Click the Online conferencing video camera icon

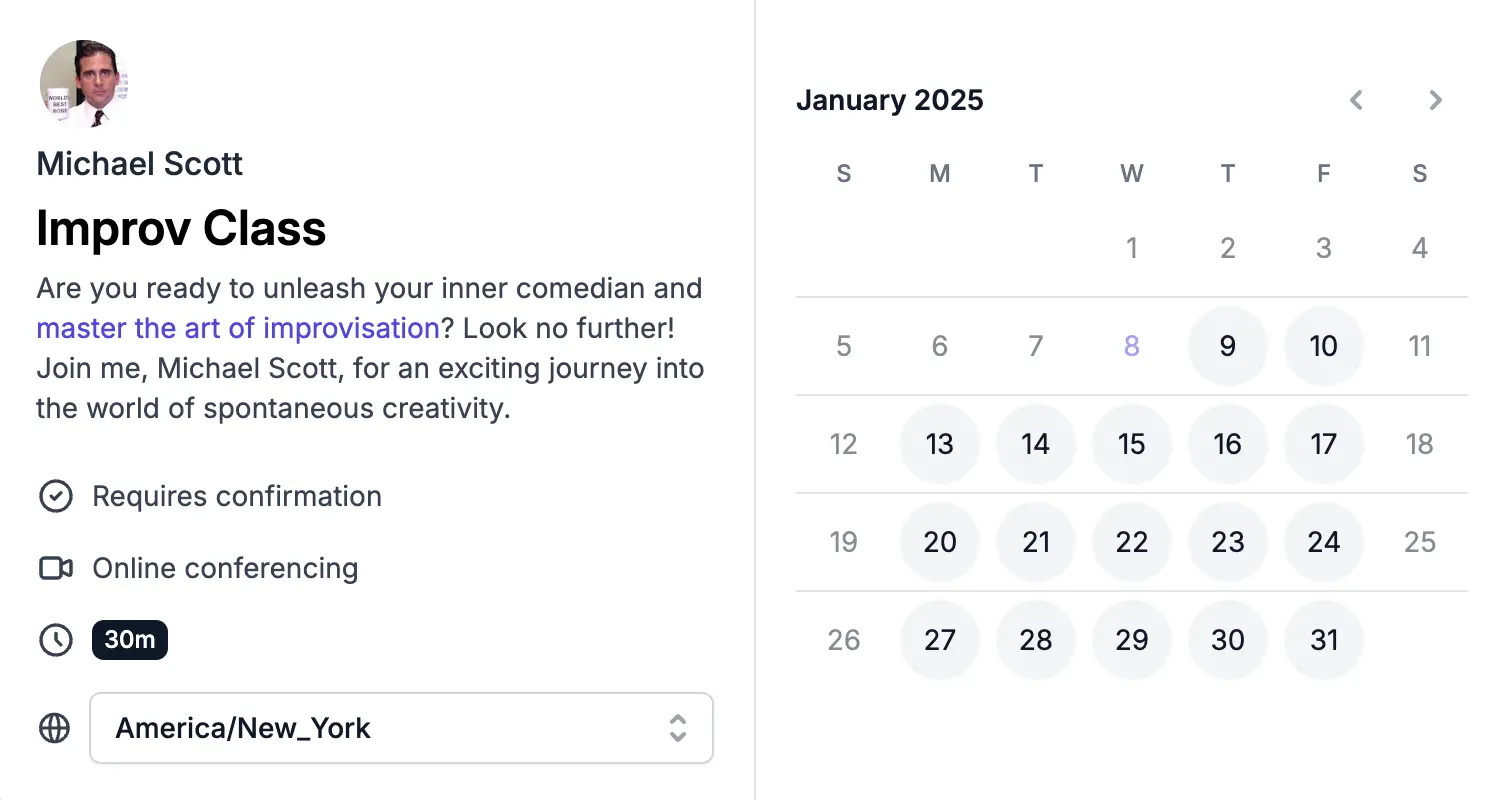click(x=55, y=568)
